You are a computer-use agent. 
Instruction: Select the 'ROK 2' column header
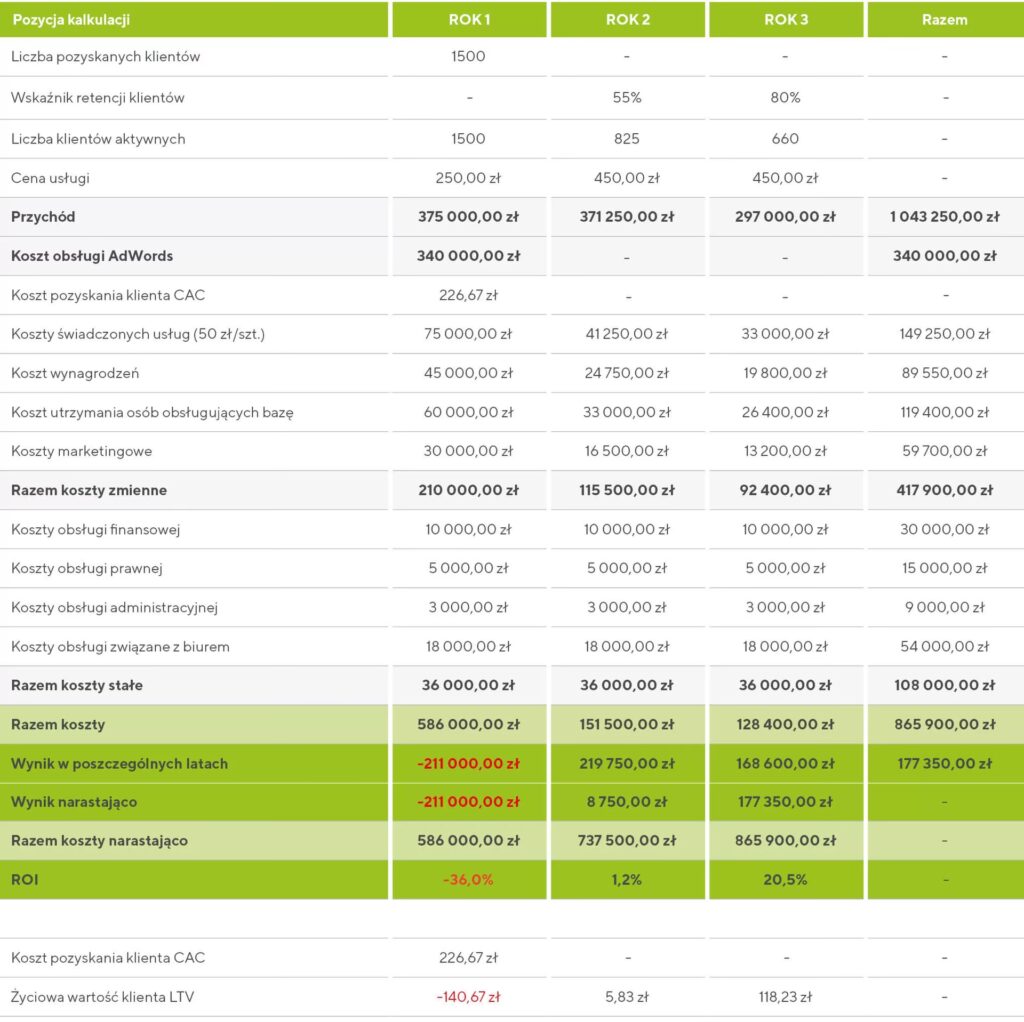pos(627,19)
